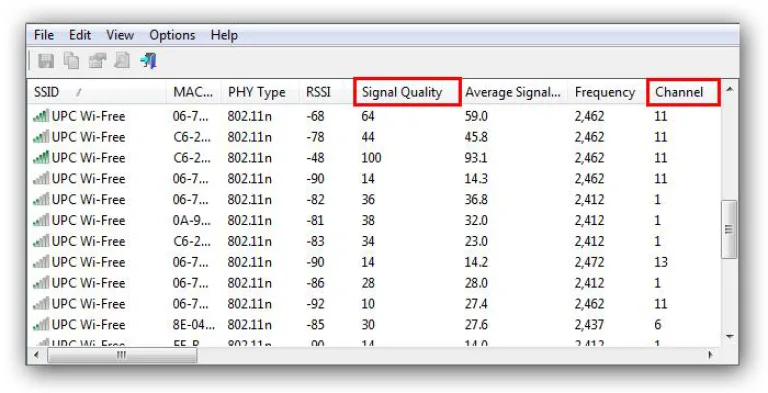Image resolution: width=768 pixels, height=393 pixels.
Task: Select the MAC cell starting with 0A-9
Action: [x=192, y=221]
